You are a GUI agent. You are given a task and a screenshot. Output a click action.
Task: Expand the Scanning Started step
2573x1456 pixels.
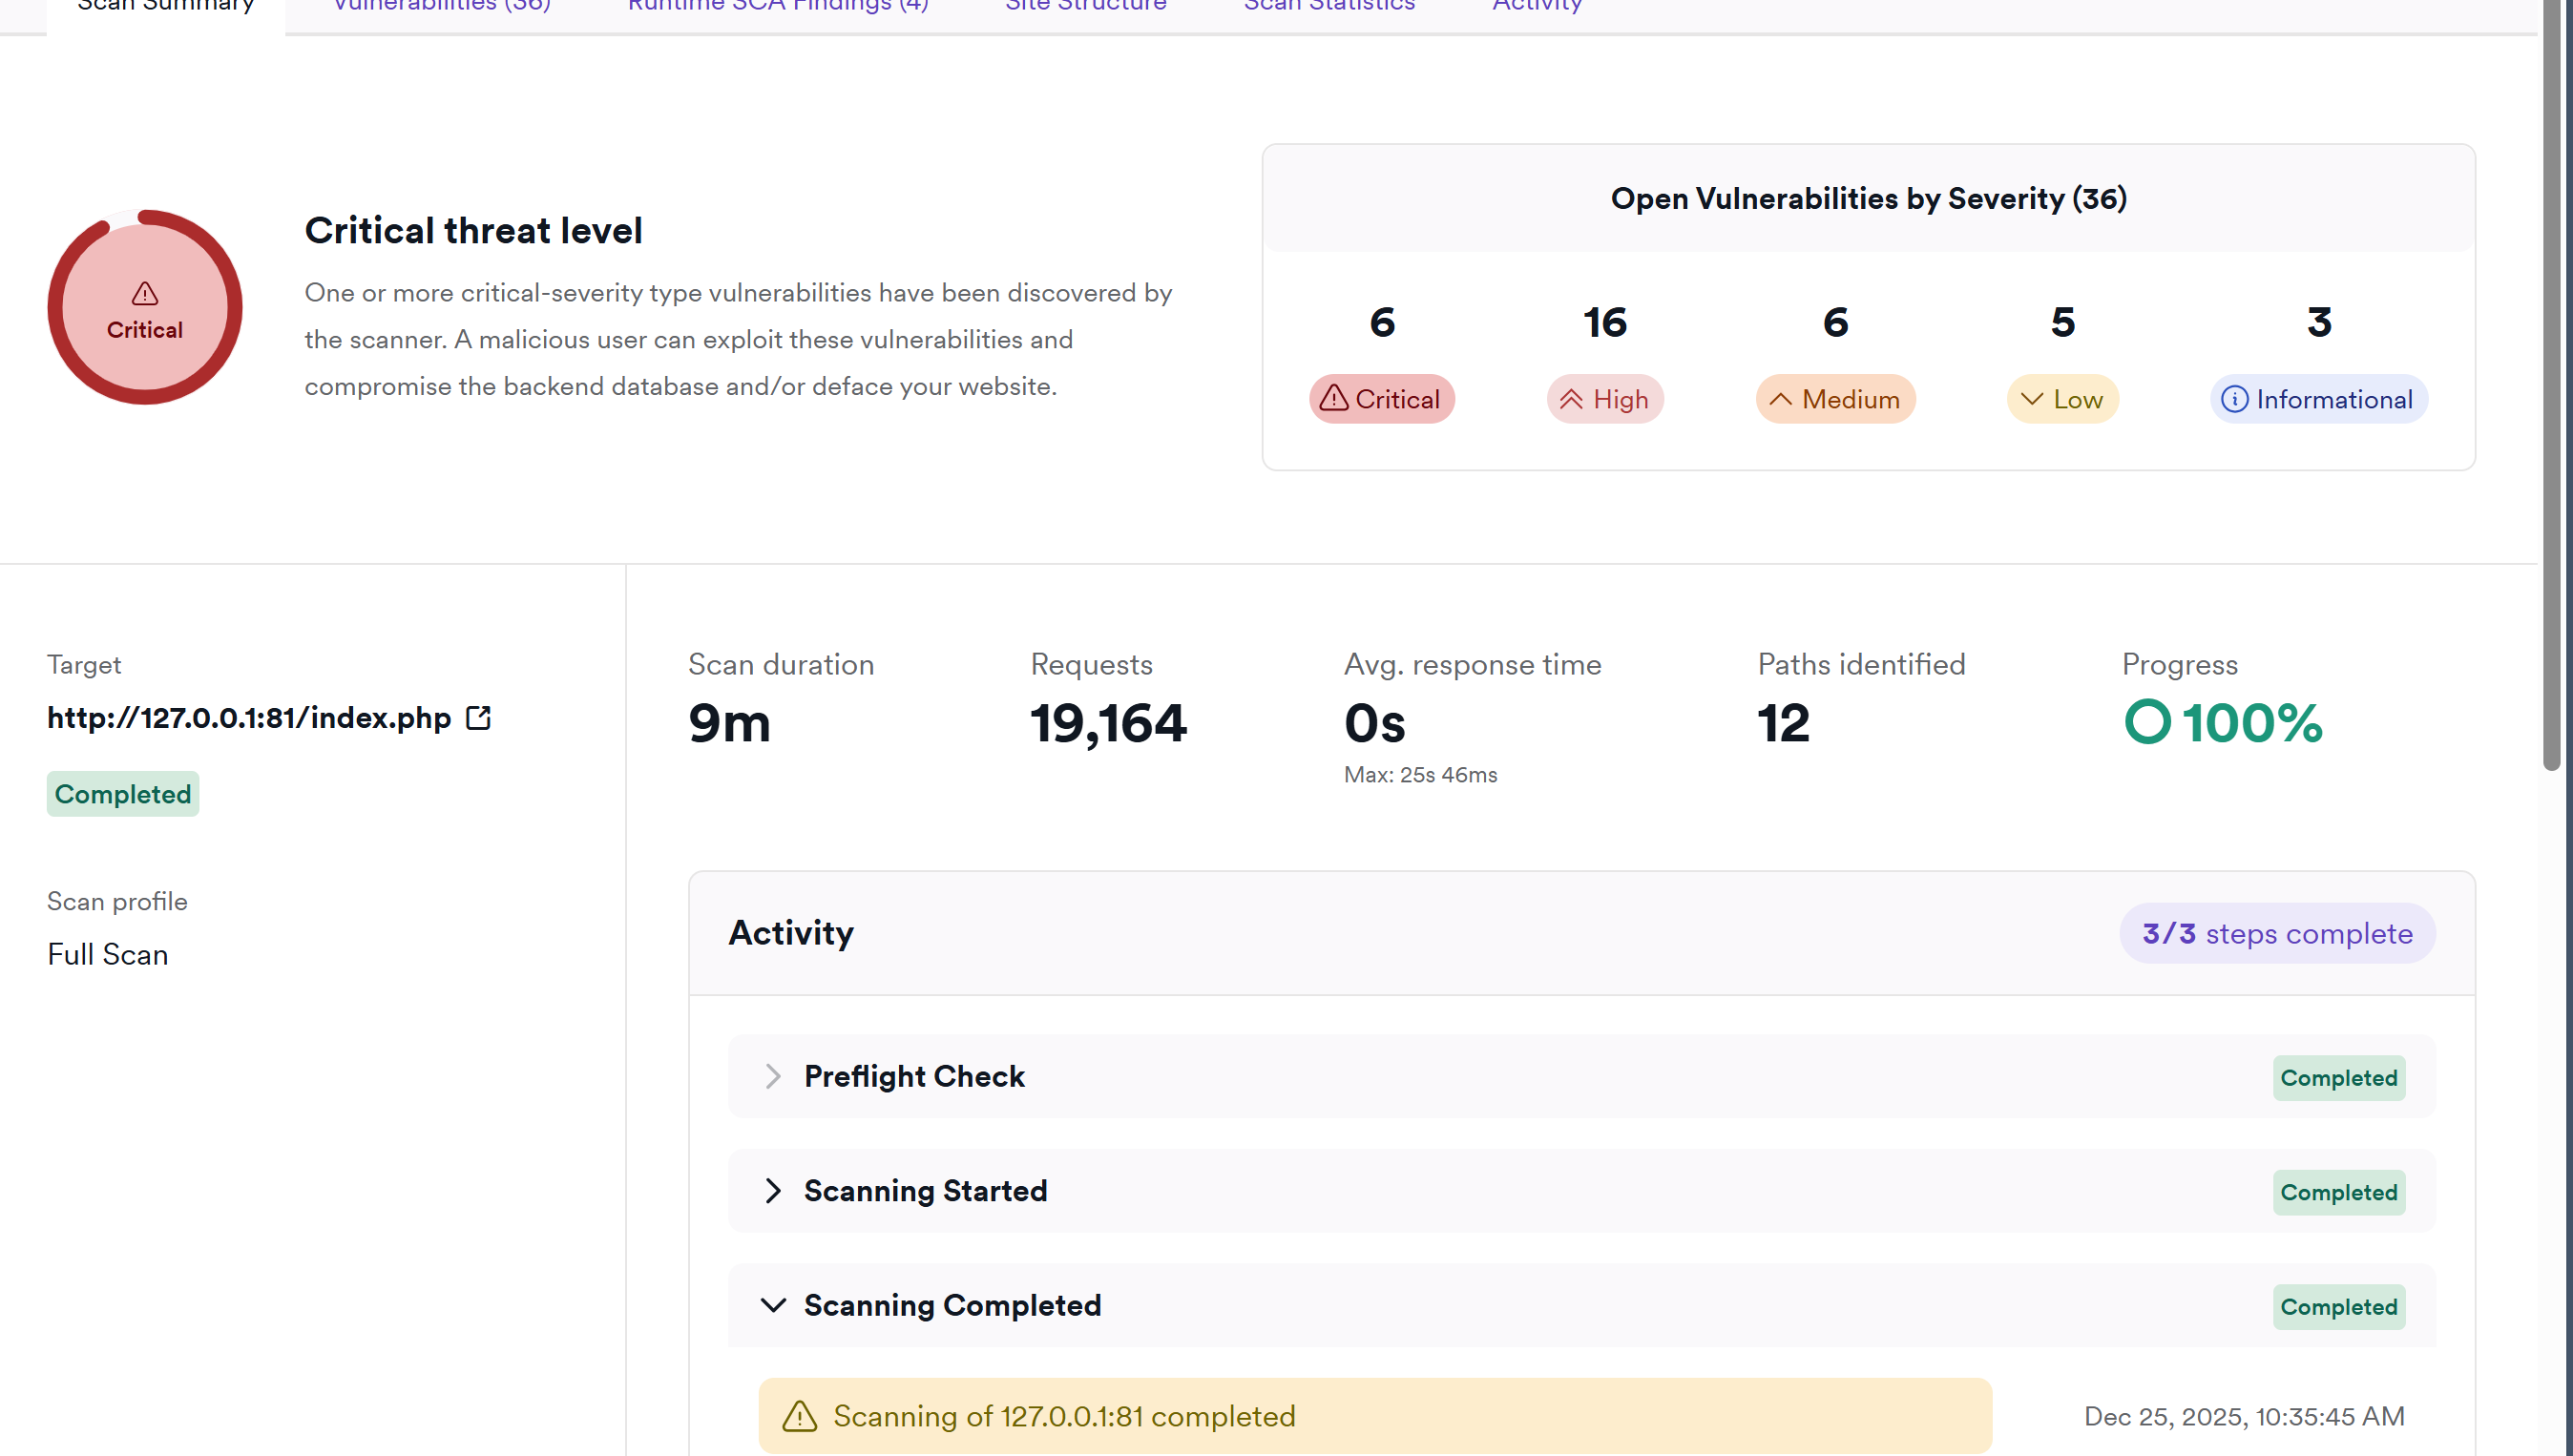[772, 1191]
